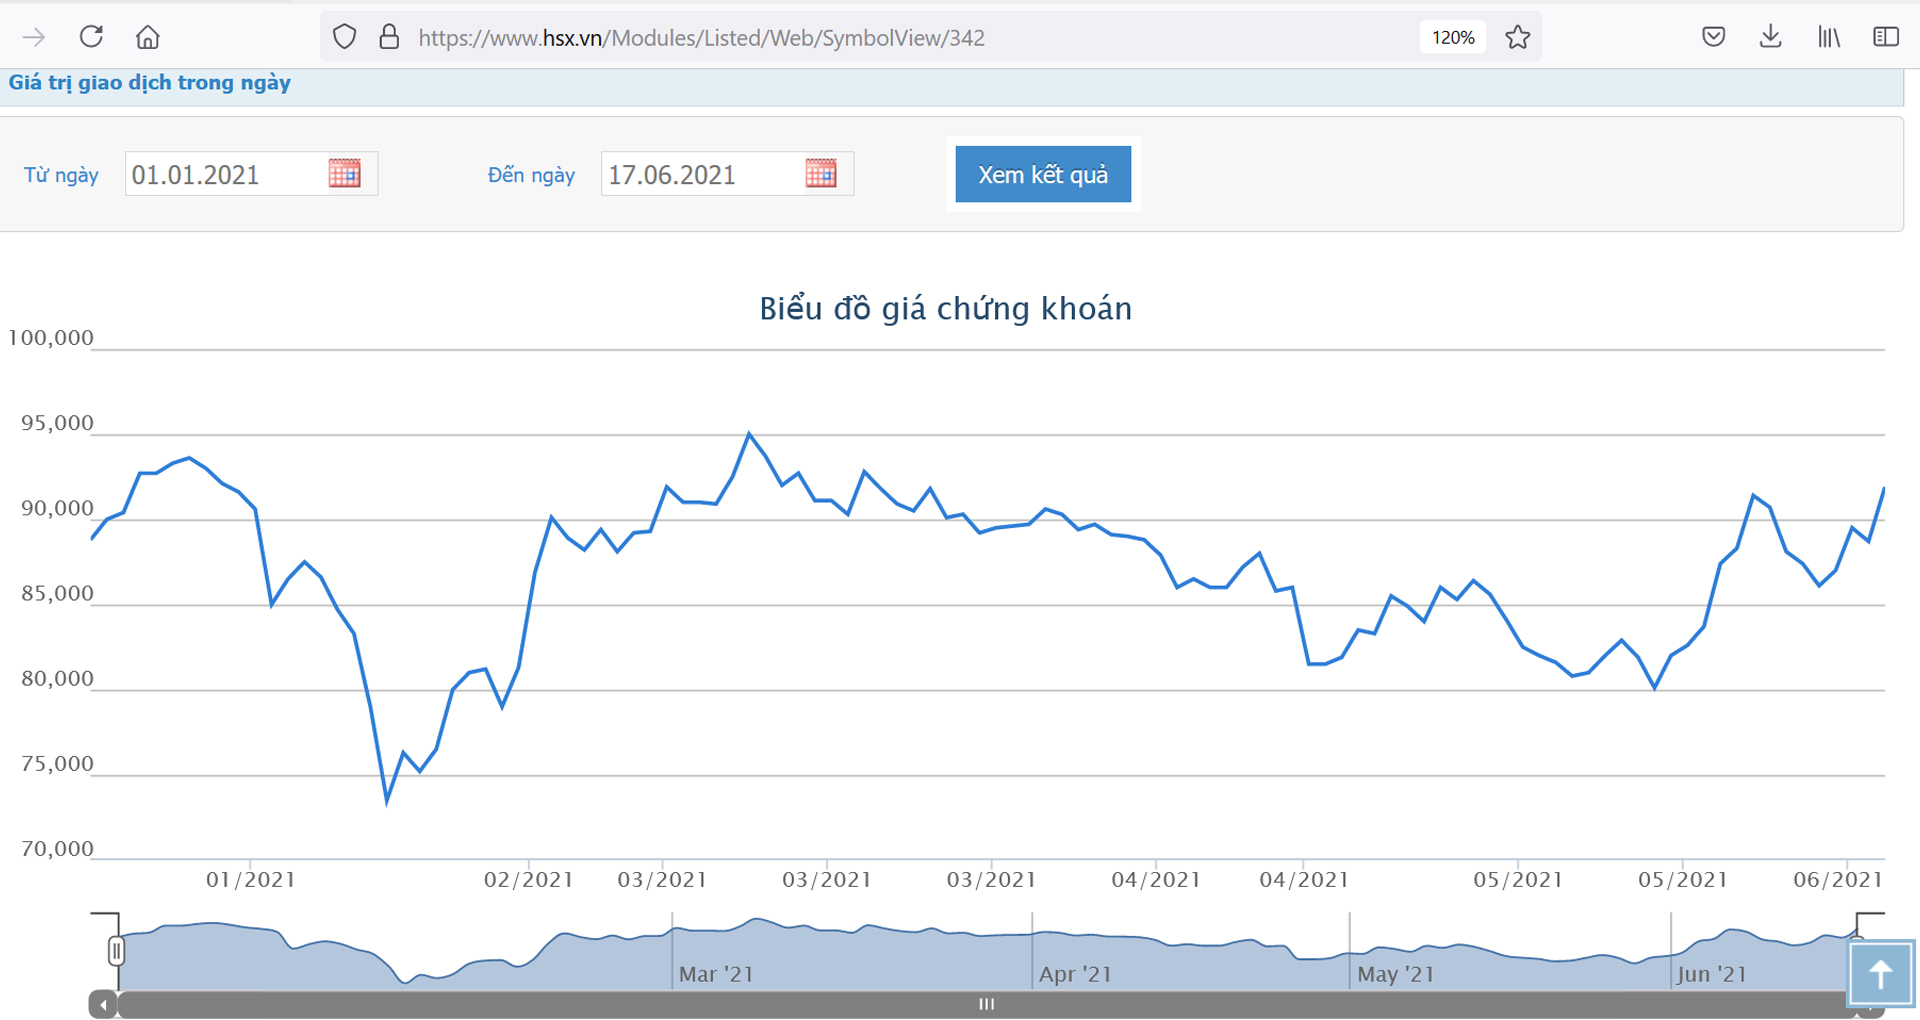This screenshot has width=1920, height=1020.
Task: Open the downloads panel
Action: tap(1770, 38)
